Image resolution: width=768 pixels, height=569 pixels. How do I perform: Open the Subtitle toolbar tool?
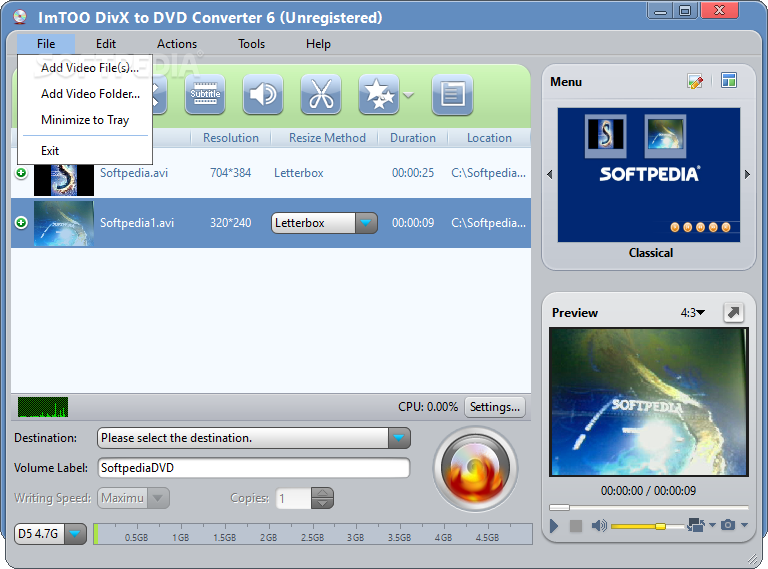205,94
